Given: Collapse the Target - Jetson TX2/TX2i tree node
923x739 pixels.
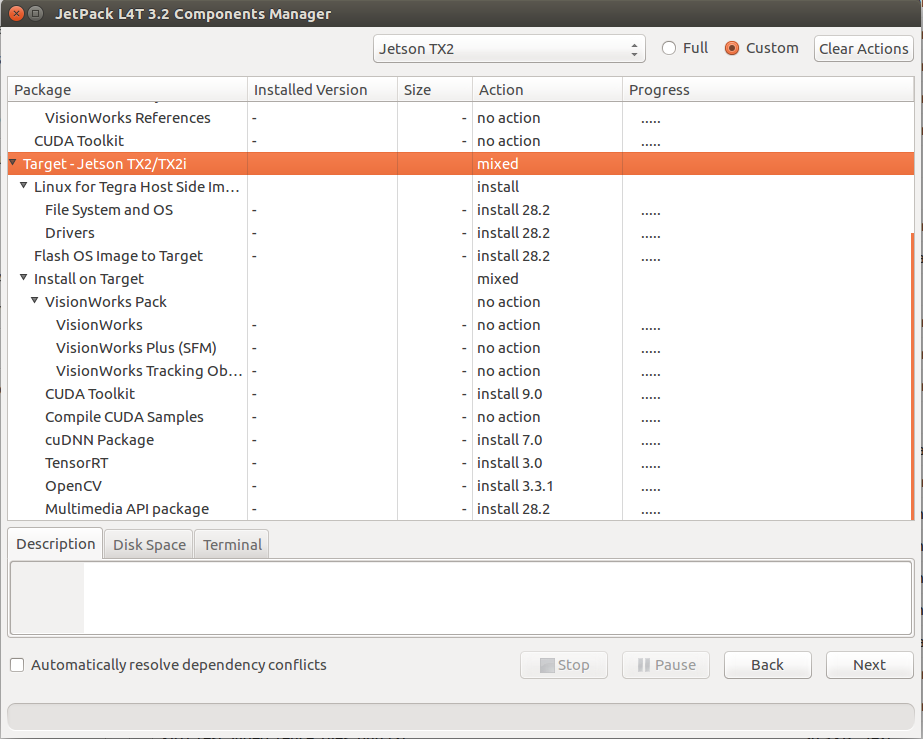Looking at the screenshot, I should 12,162.
